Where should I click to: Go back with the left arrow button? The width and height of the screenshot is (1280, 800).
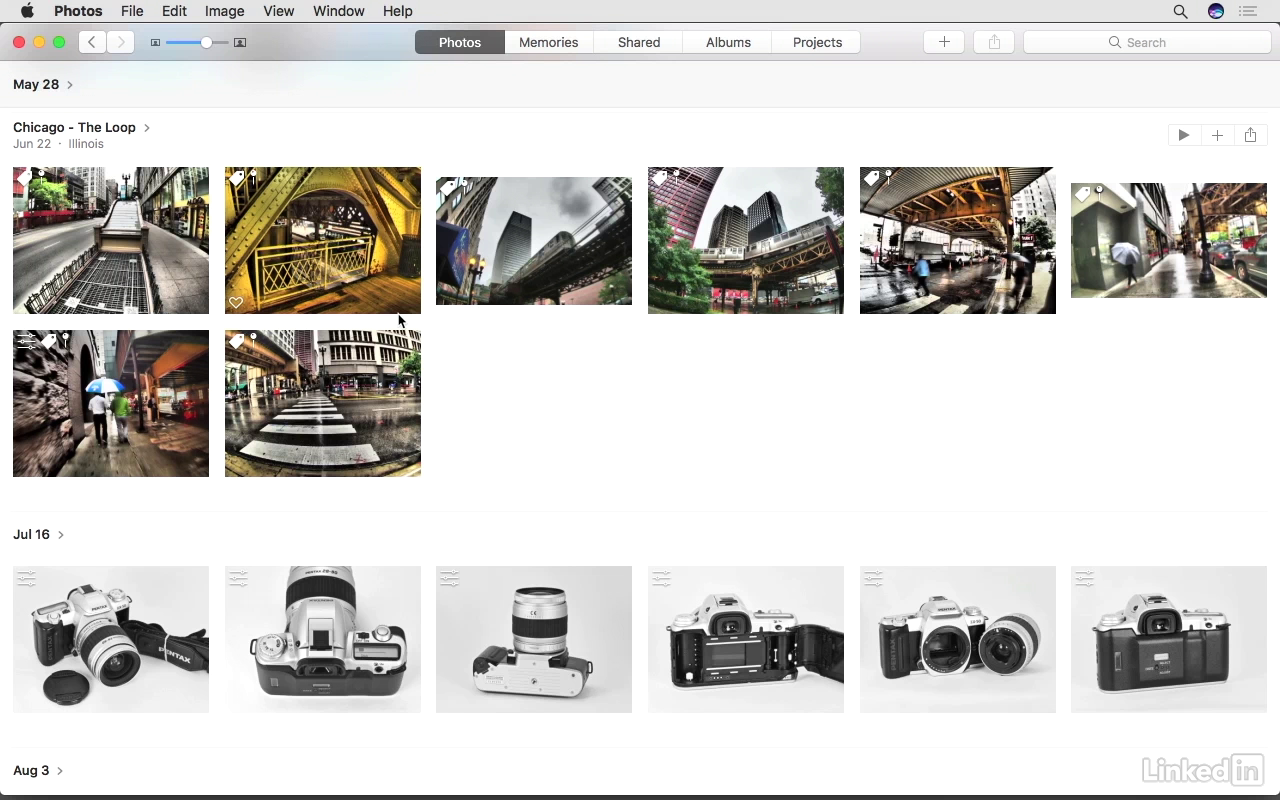click(x=92, y=42)
